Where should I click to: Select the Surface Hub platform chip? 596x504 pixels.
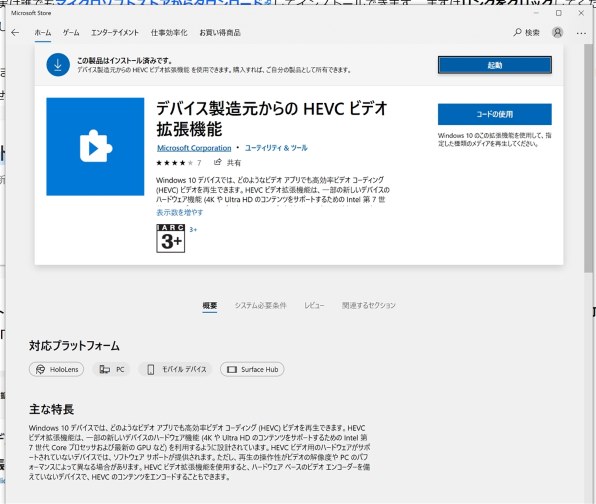click(252, 369)
